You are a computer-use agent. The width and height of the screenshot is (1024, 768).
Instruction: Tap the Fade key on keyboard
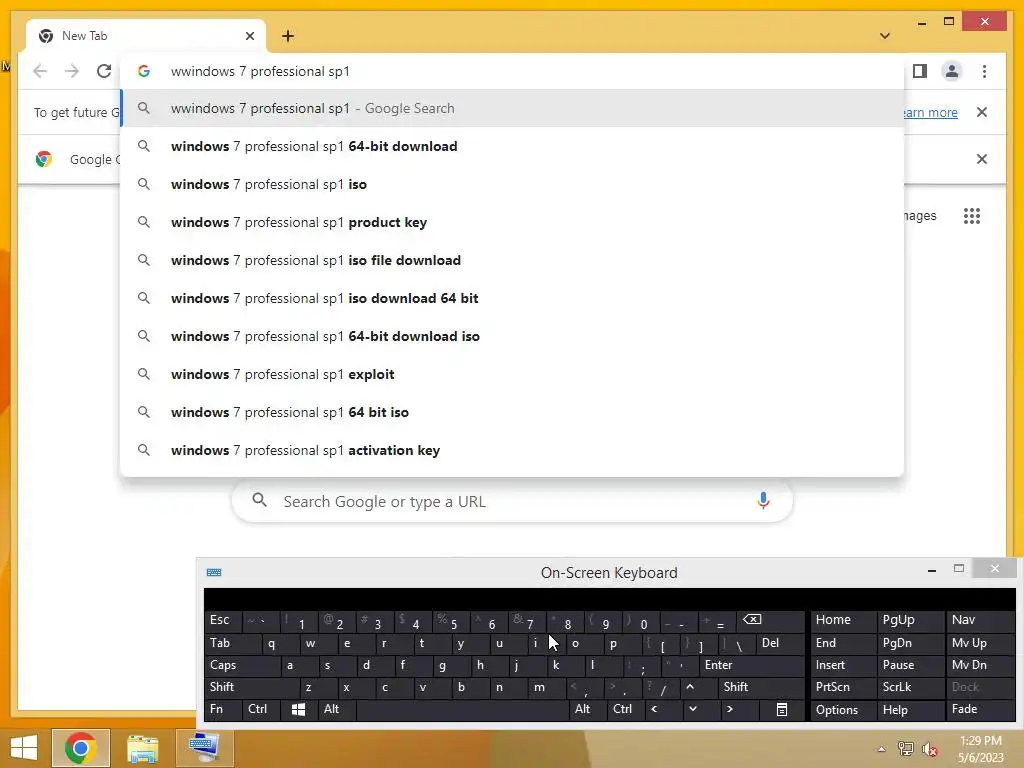click(980, 709)
